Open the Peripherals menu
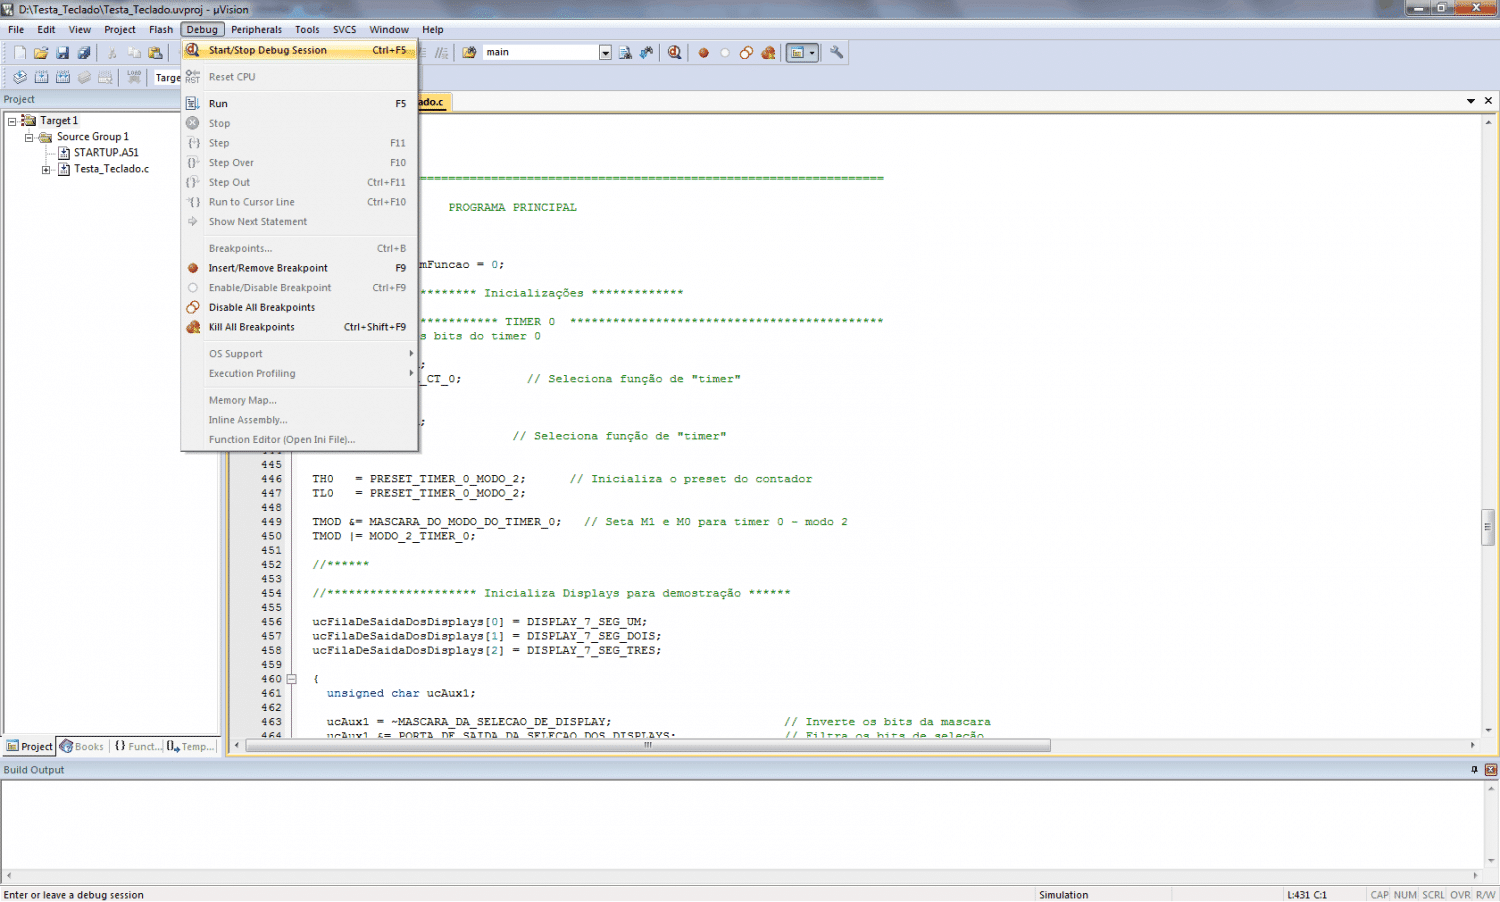The width and height of the screenshot is (1500, 902). pos(256,30)
